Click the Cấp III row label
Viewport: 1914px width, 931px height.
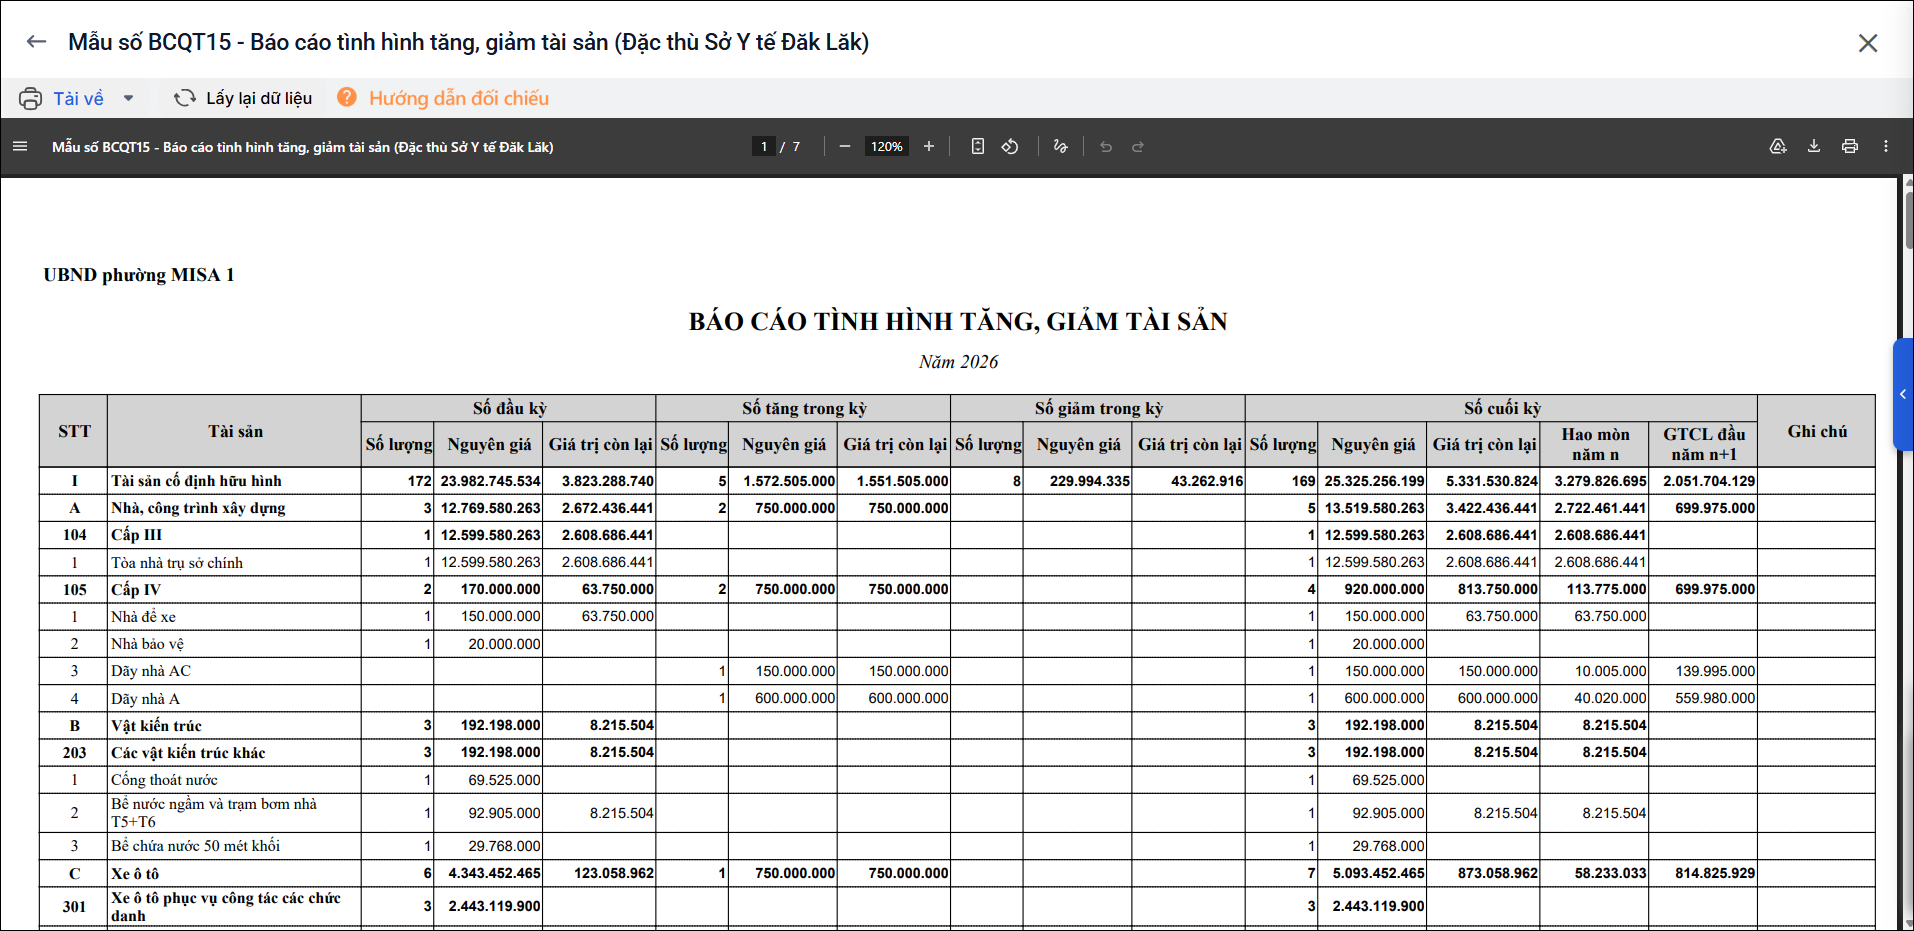(136, 535)
